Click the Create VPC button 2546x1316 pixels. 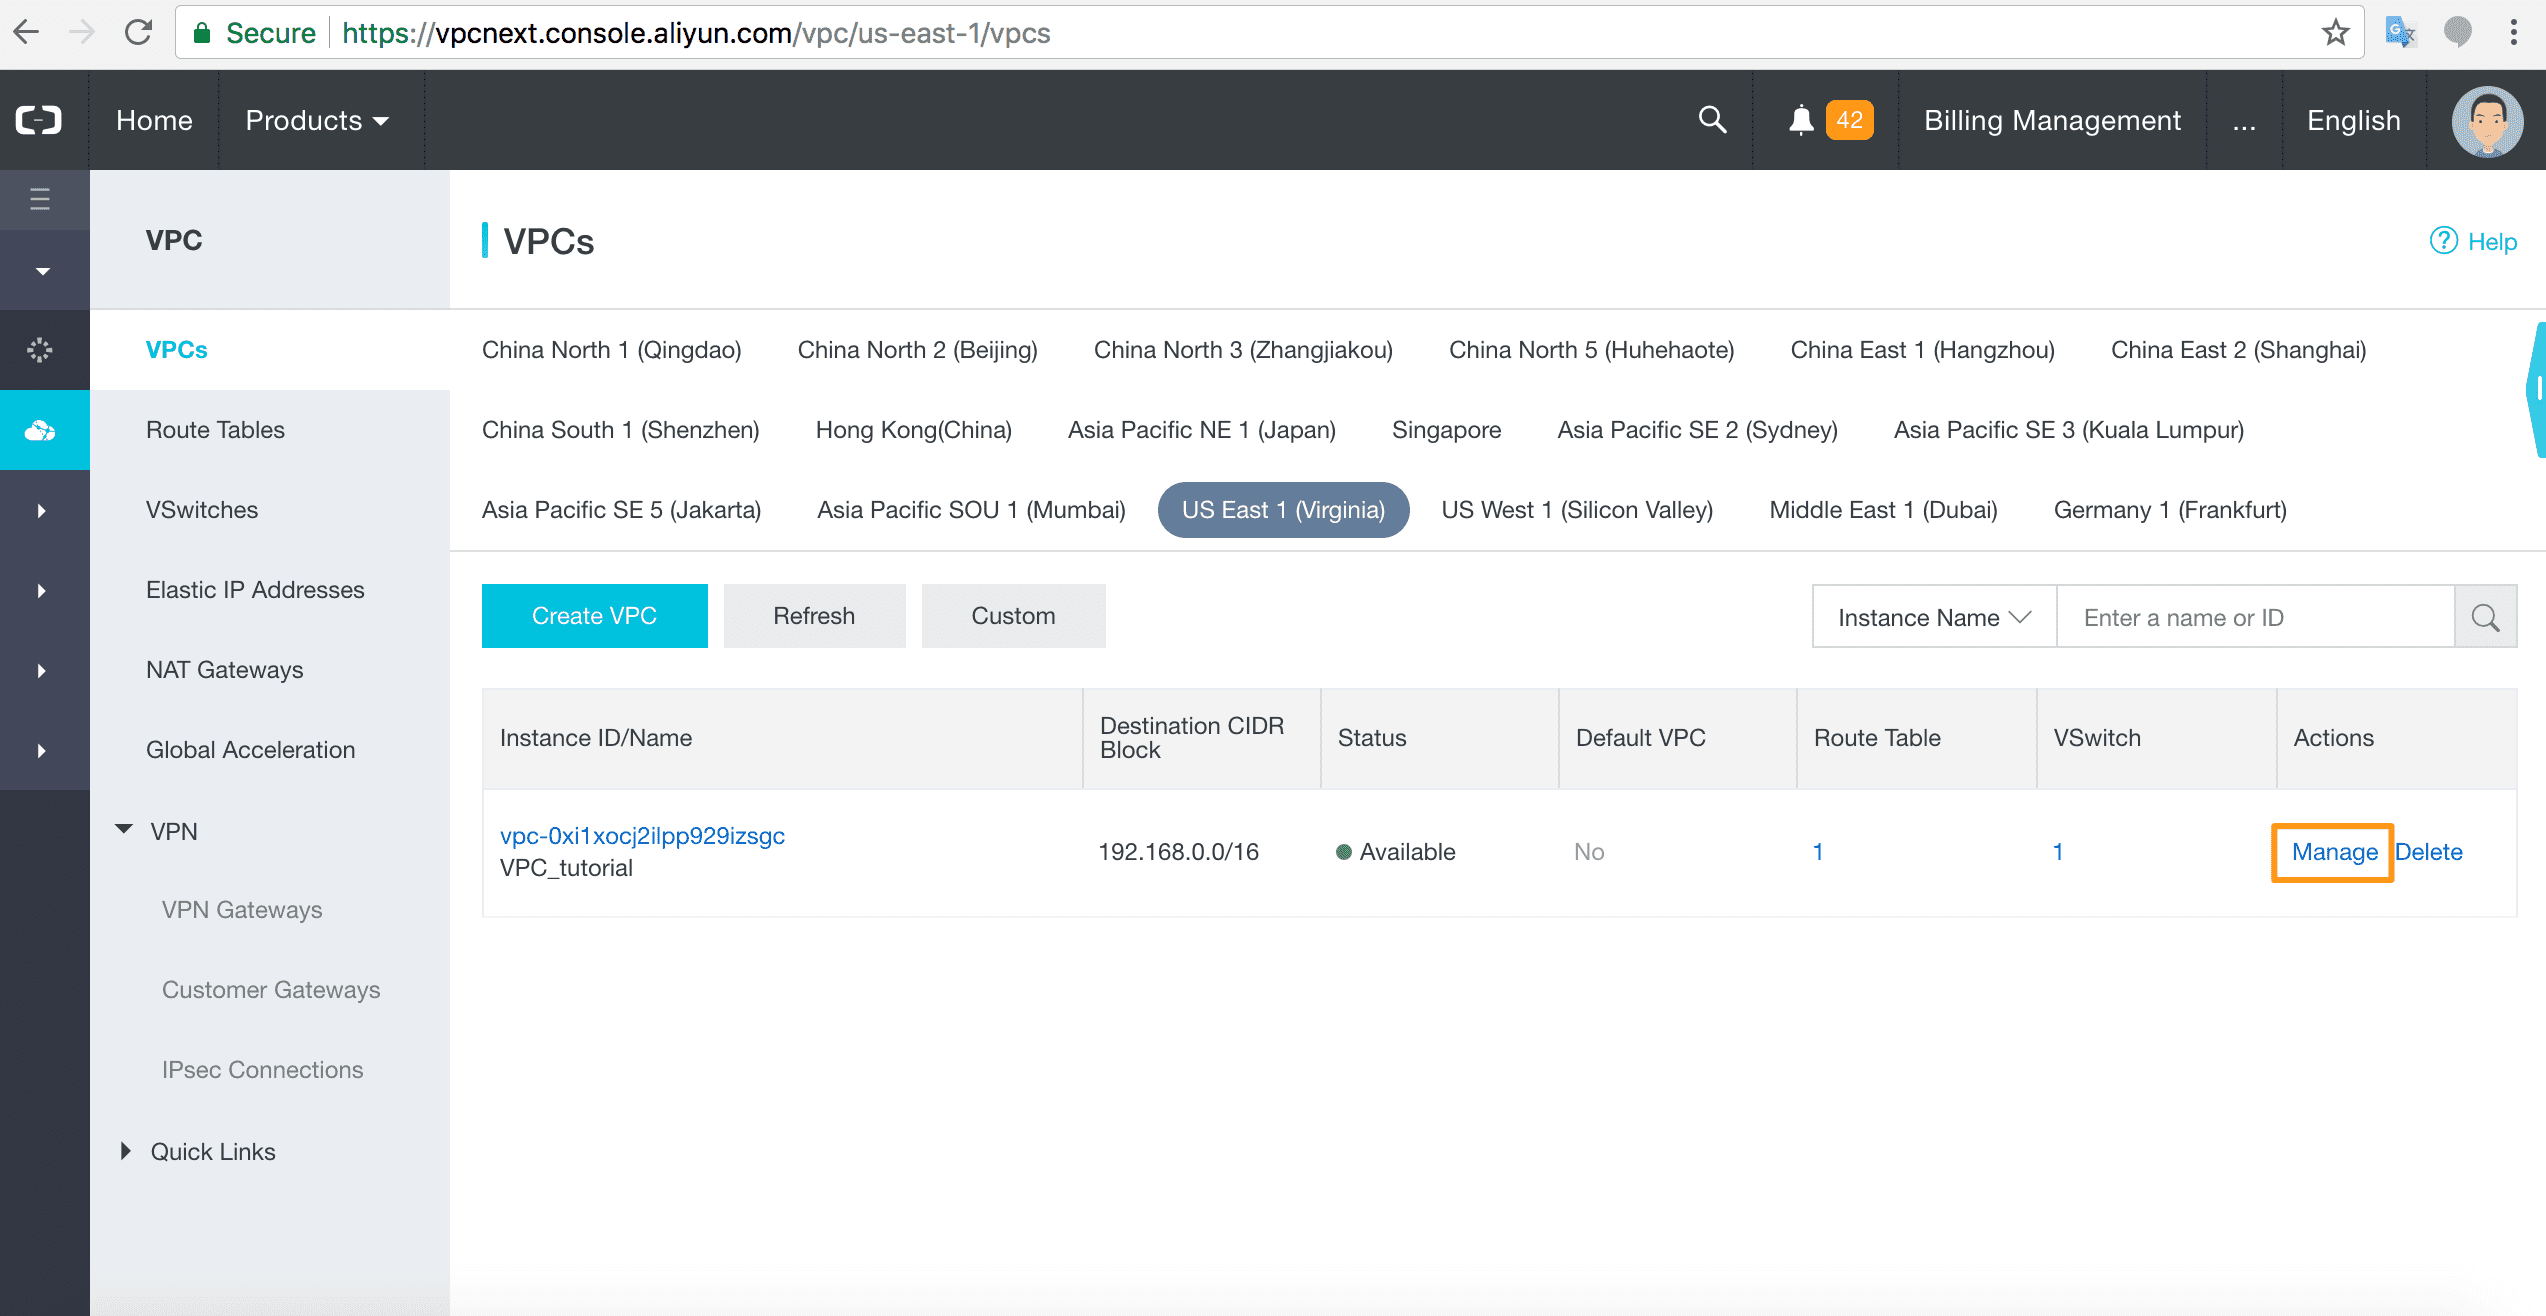tap(594, 616)
